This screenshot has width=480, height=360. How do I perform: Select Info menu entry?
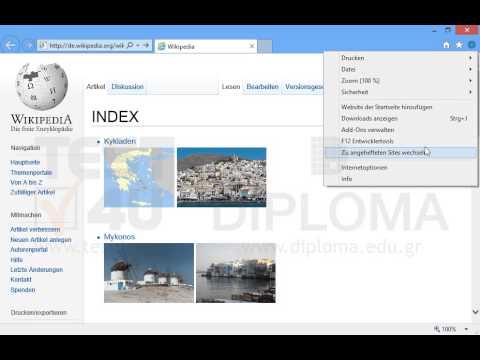401,179
